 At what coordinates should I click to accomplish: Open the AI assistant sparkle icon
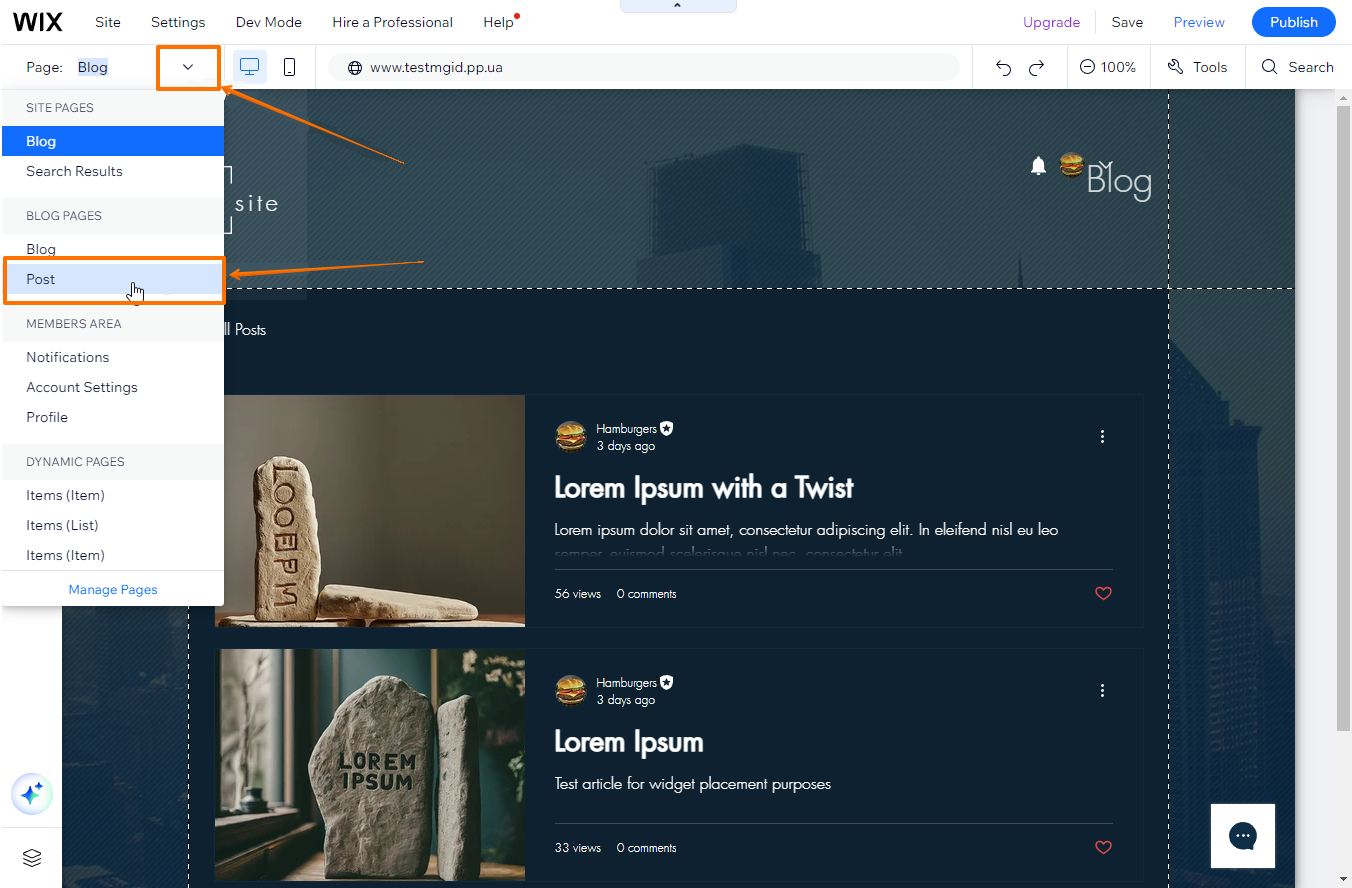(31, 793)
